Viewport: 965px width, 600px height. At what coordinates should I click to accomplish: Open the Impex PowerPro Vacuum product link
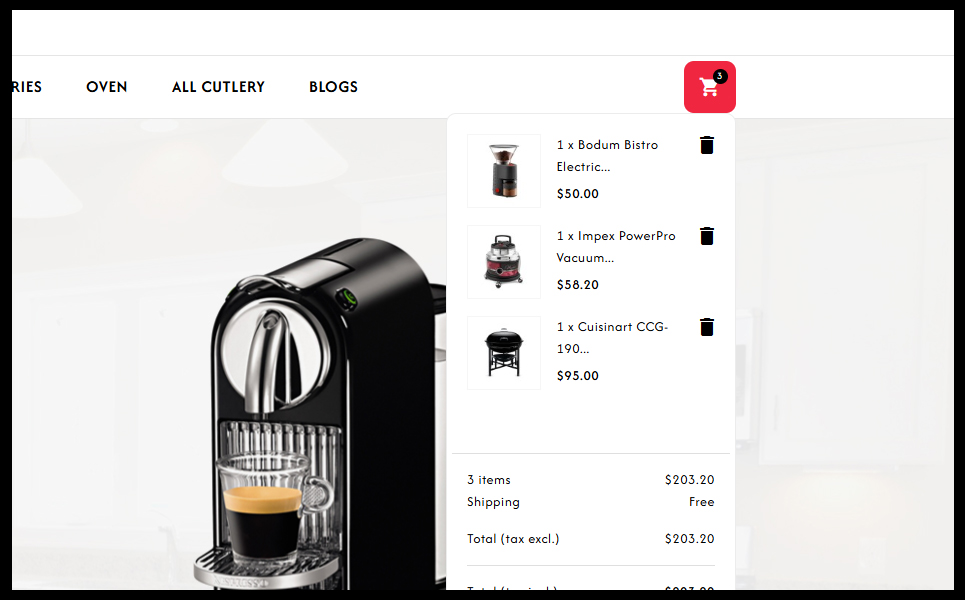pos(616,247)
